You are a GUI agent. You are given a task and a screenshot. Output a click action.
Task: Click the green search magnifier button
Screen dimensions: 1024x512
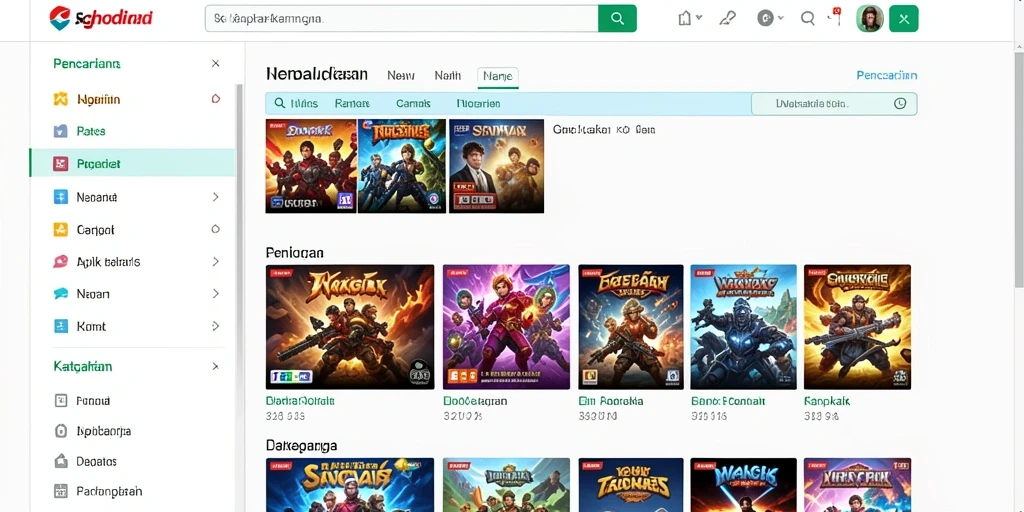click(x=617, y=18)
